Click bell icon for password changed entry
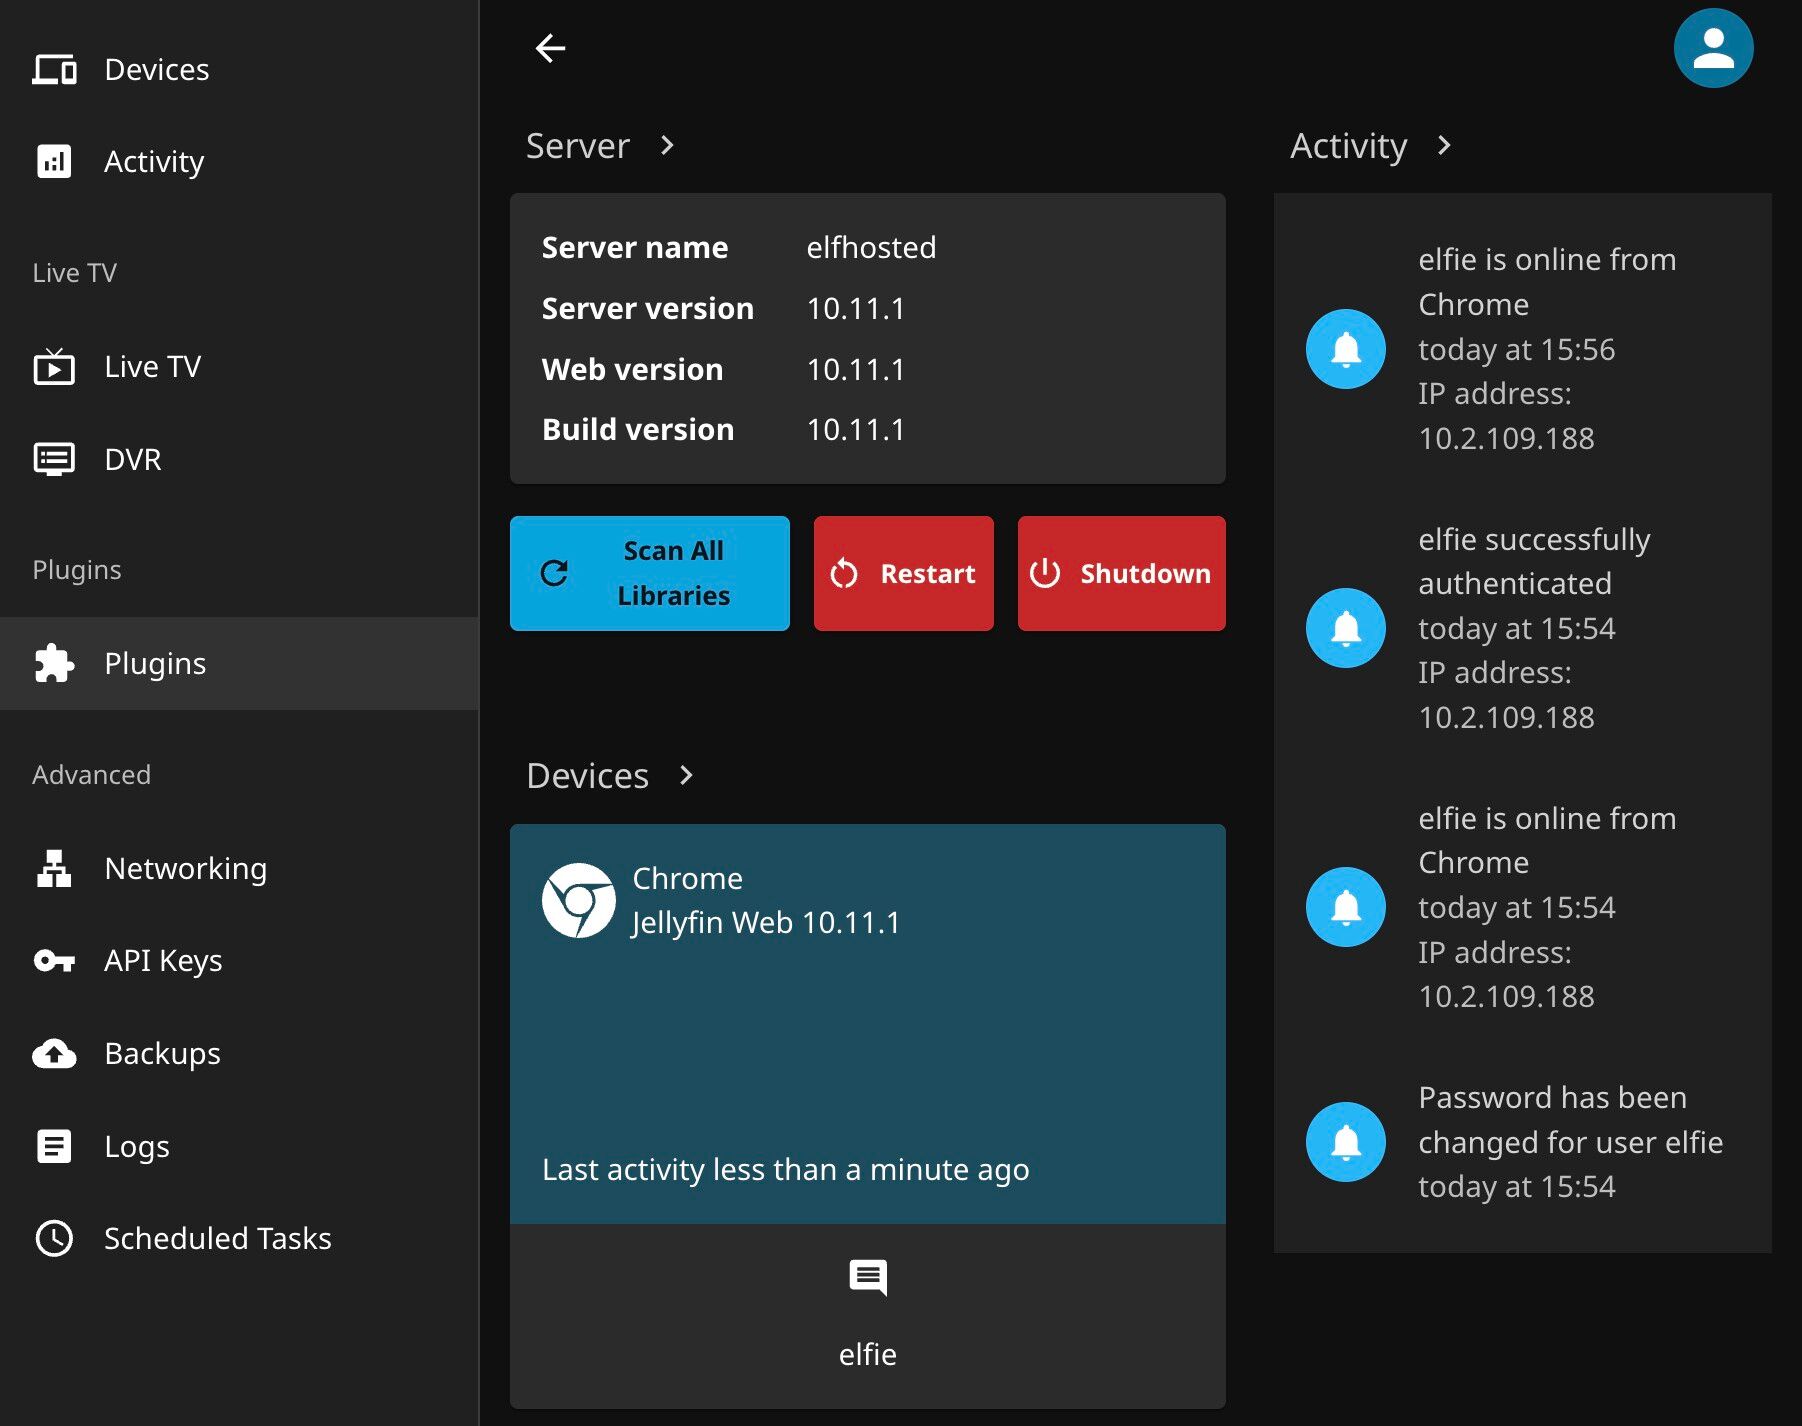1802x1426 pixels. tap(1346, 1142)
